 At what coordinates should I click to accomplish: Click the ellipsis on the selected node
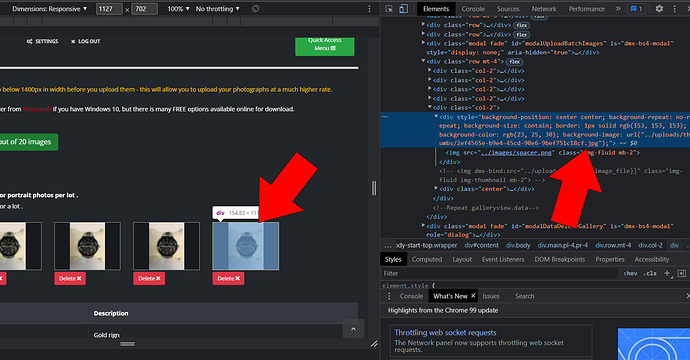pyautogui.click(x=385, y=117)
